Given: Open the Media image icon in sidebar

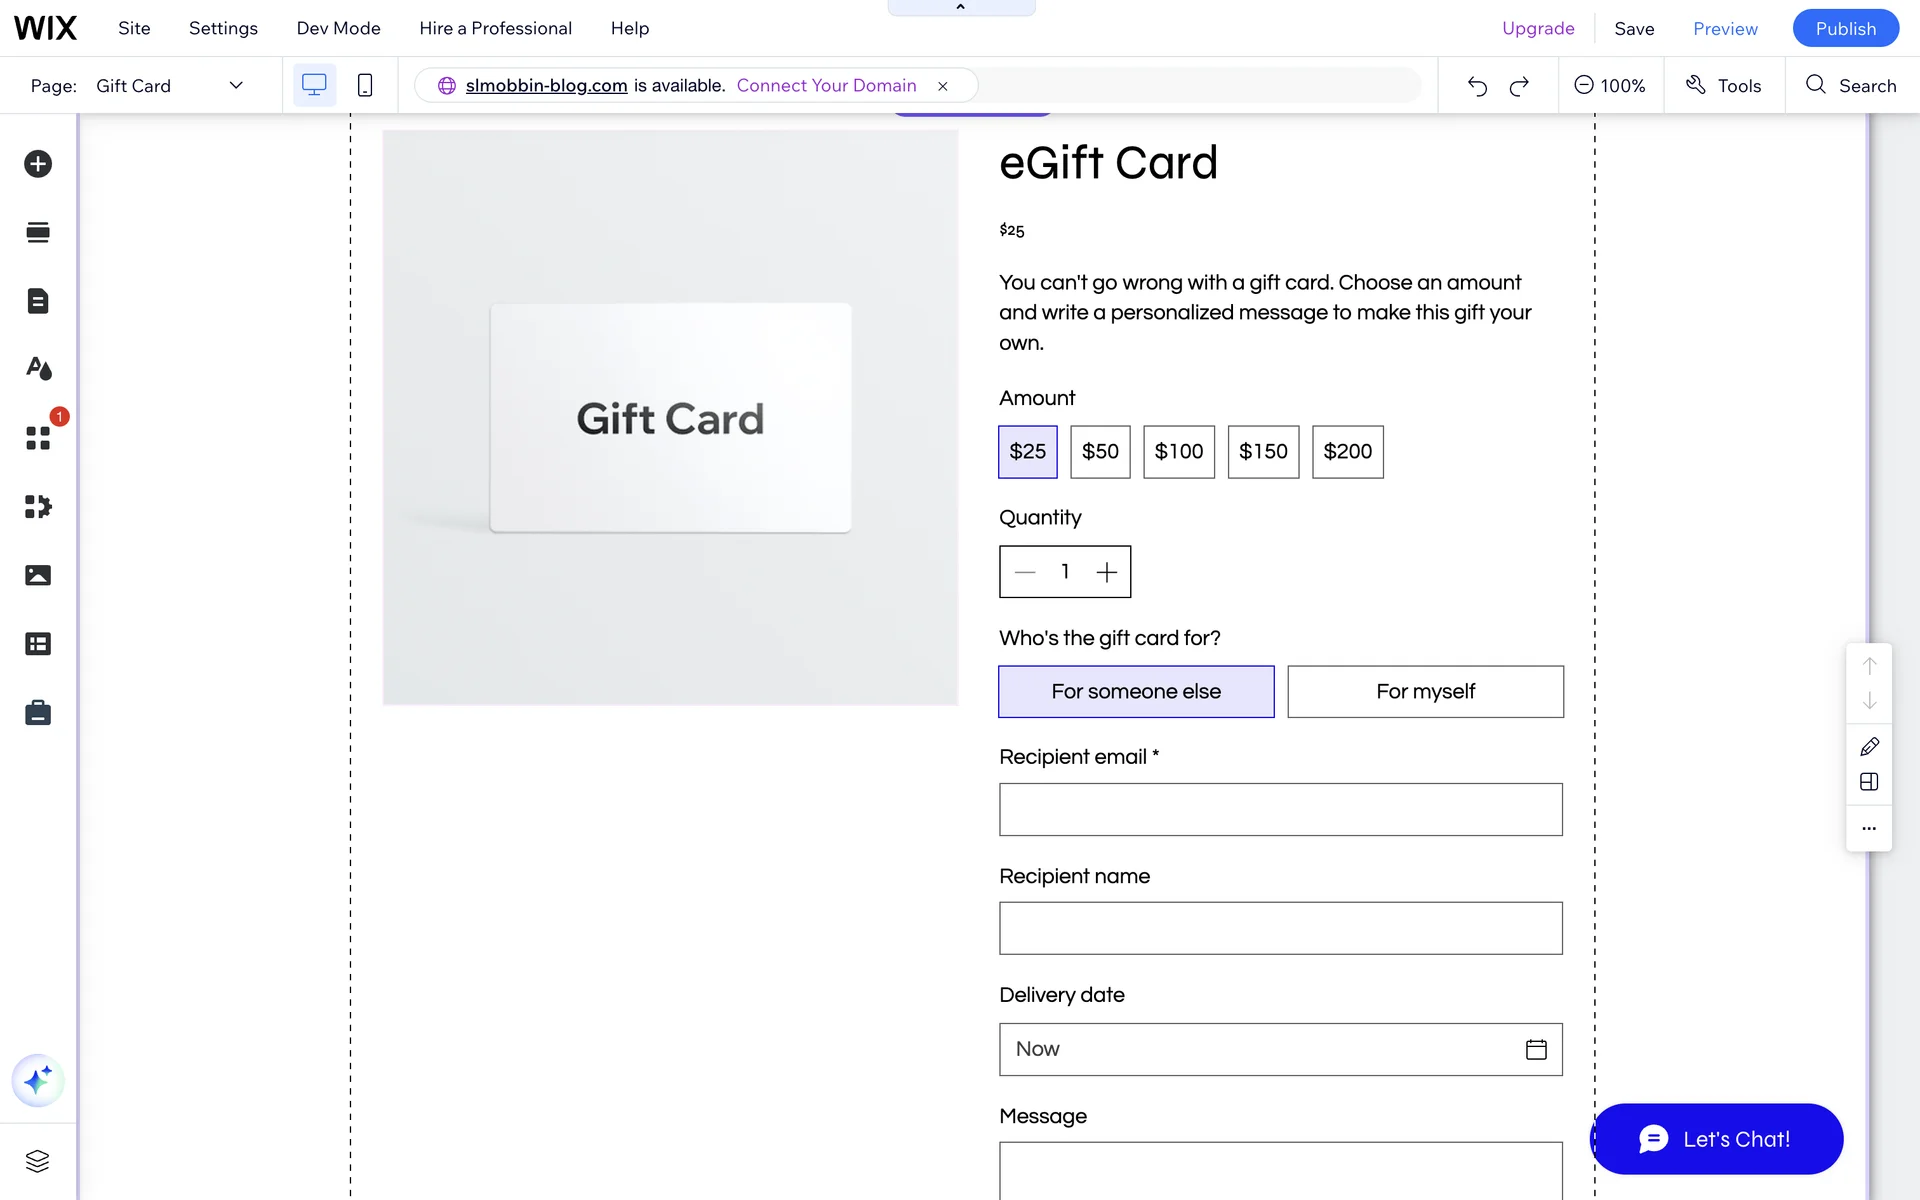Looking at the screenshot, I should [x=38, y=575].
